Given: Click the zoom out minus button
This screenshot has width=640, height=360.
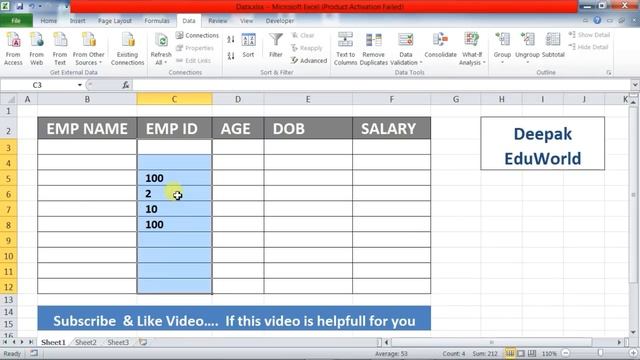Looking at the screenshot, I should pyautogui.click(x=566, y=353).
